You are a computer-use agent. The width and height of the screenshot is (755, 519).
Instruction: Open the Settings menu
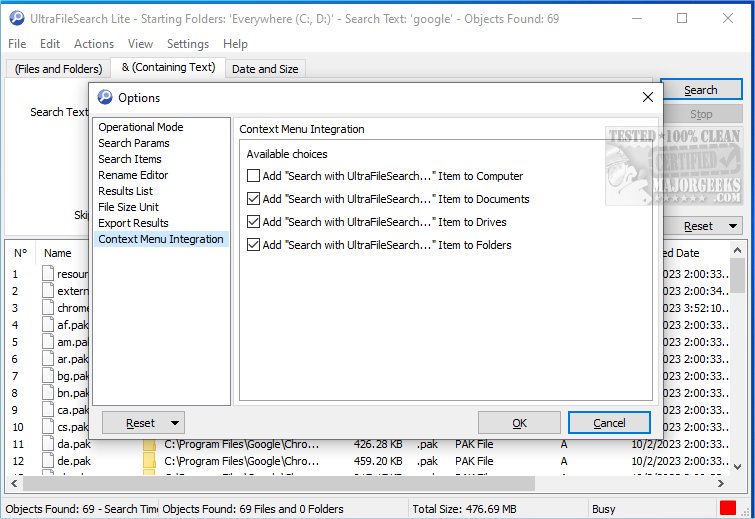click(x=188, y=44)
